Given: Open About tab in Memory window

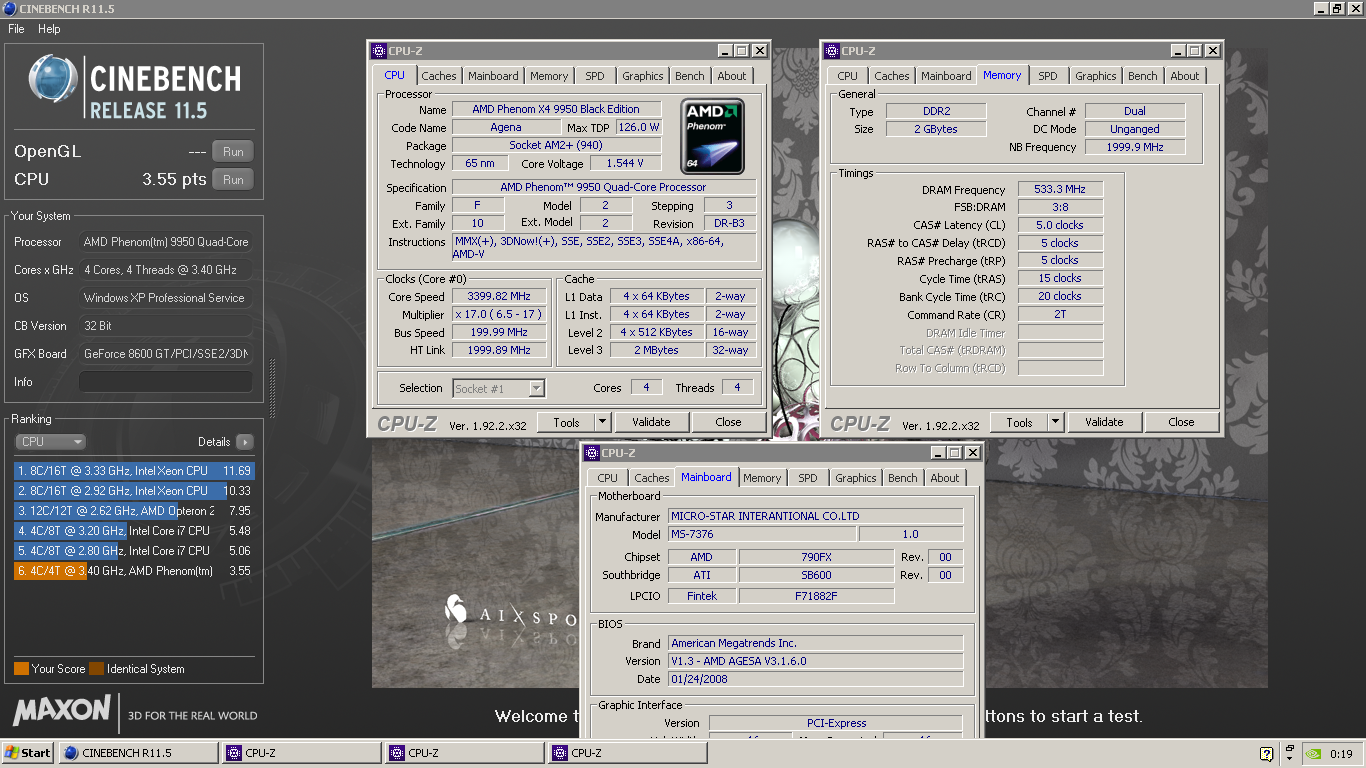Looking at the screenshot, I should click(x=1185, y=76).
